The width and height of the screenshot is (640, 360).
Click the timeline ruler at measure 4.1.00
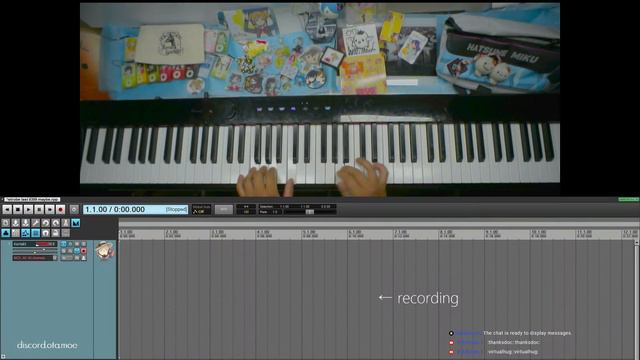pyautogui.click(x=263, y=234)
